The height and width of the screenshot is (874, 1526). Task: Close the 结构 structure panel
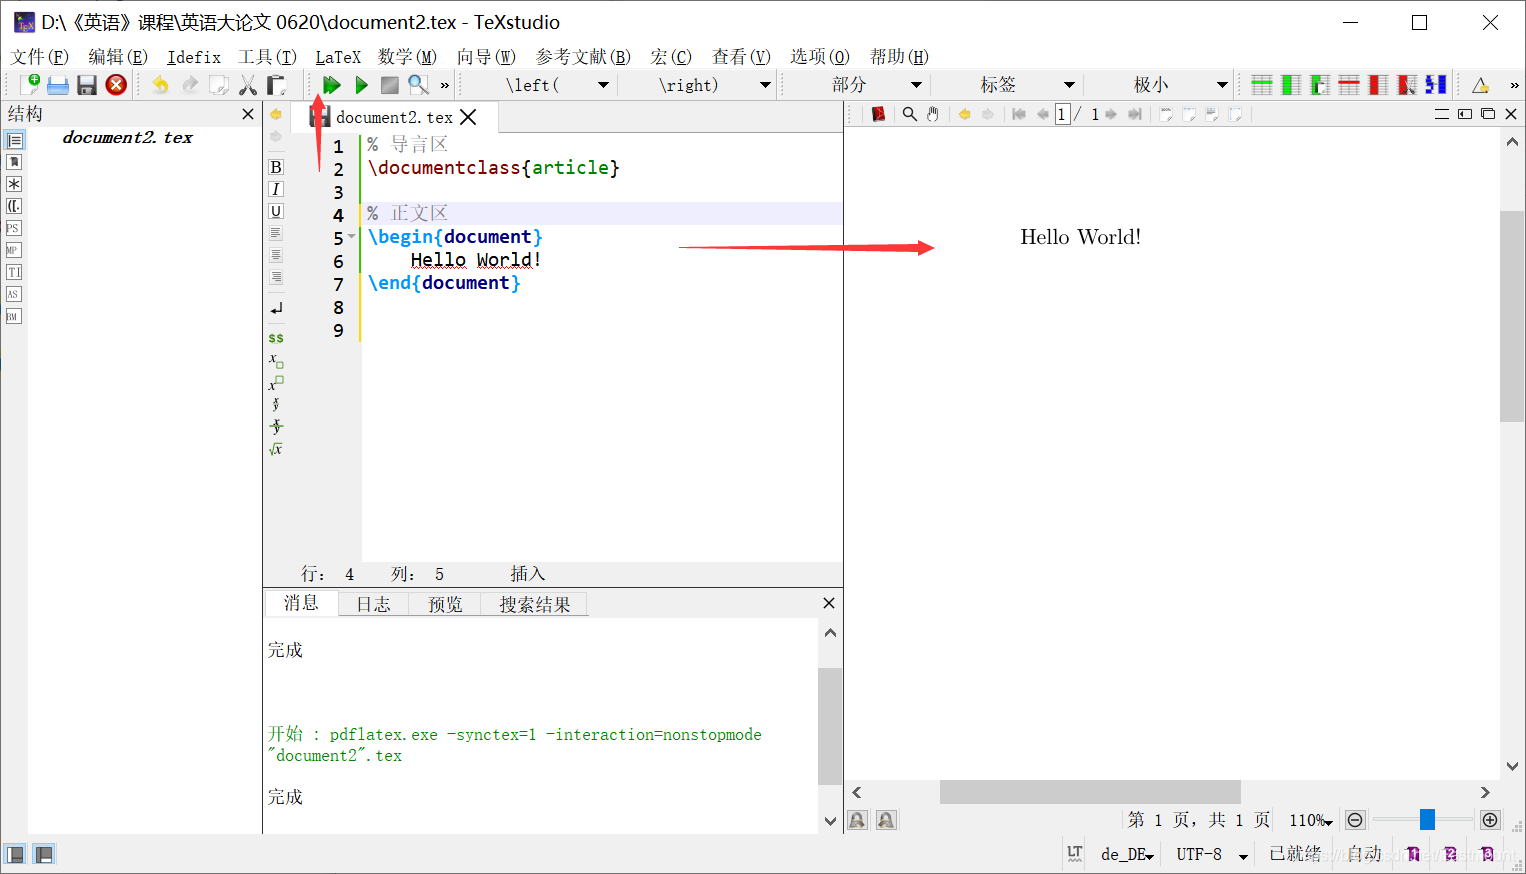[248, 114]
